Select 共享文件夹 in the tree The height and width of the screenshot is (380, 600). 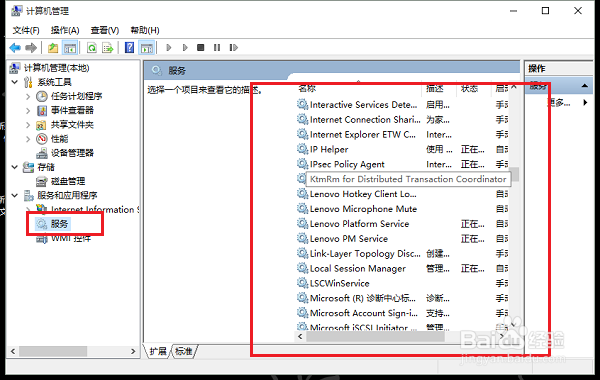[x=72, y=124]
